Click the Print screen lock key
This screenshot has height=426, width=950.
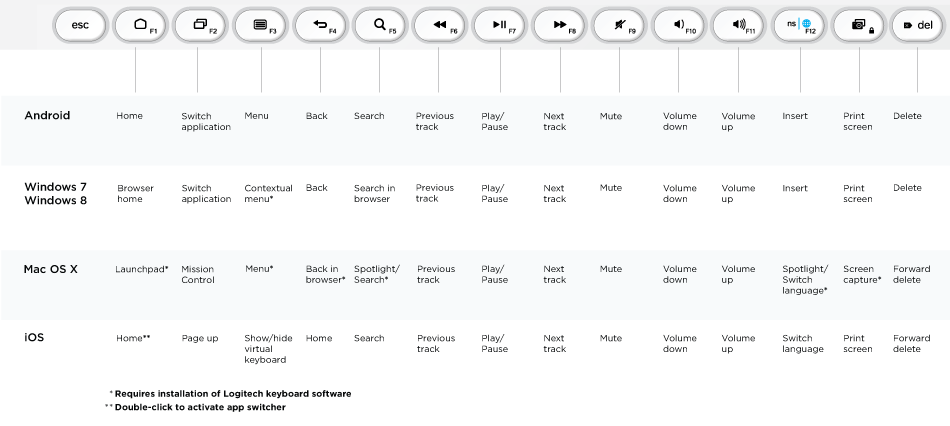tap(860, 25)
